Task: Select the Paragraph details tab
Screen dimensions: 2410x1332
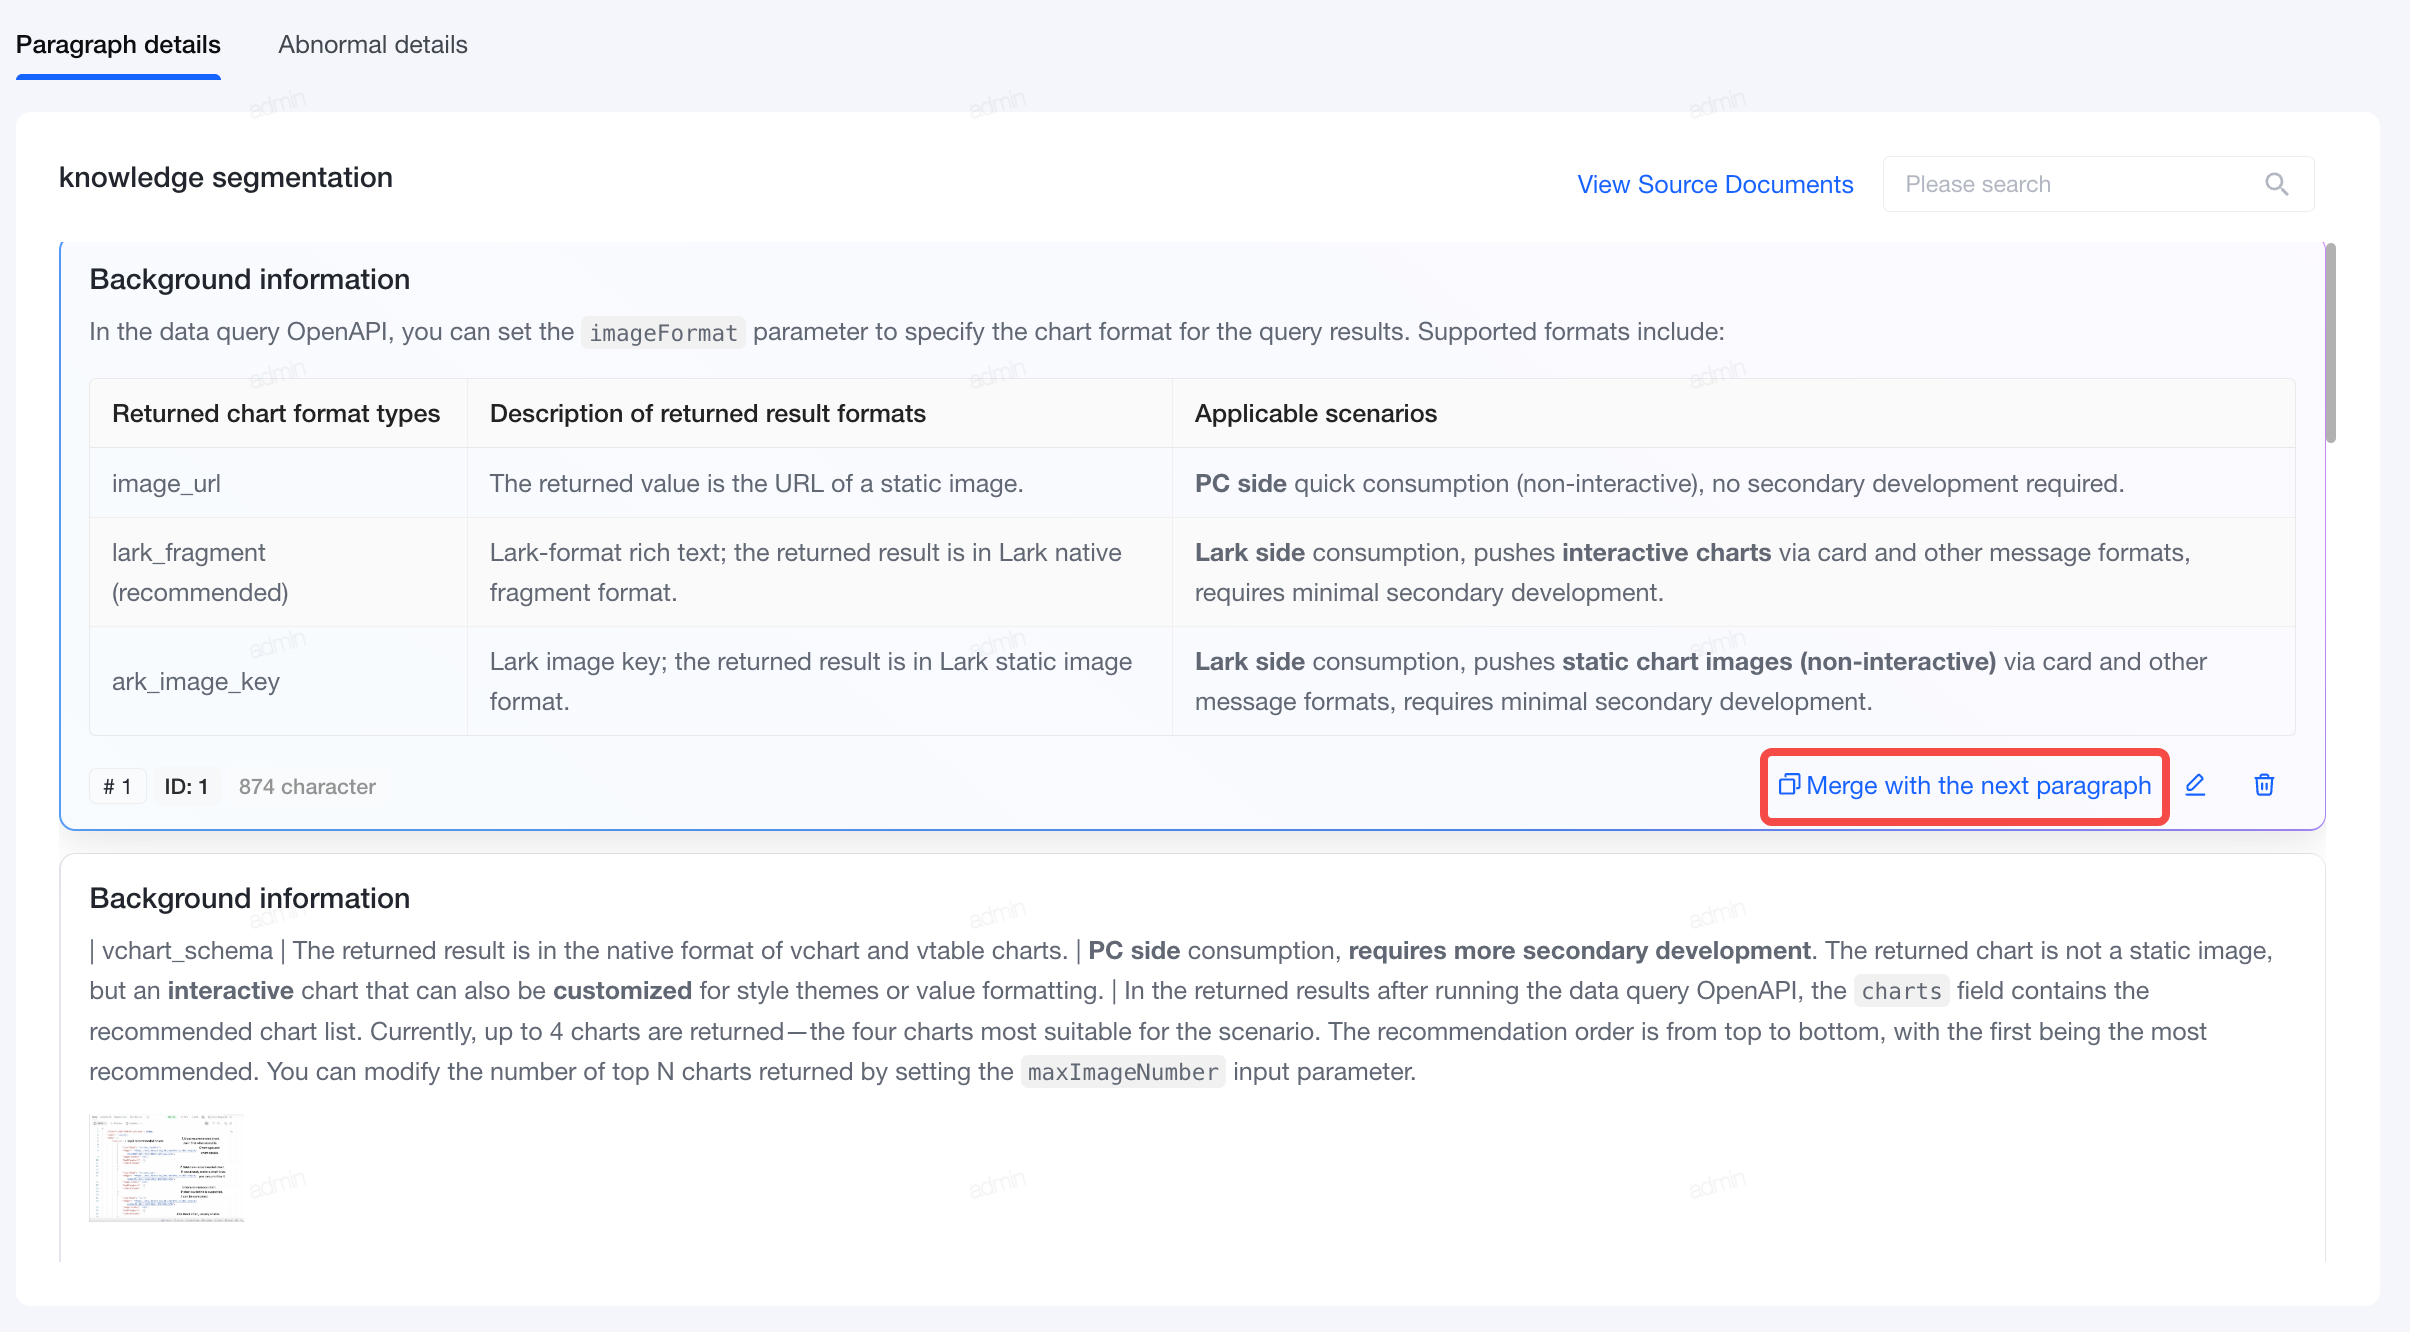Action: click(118, 45)
